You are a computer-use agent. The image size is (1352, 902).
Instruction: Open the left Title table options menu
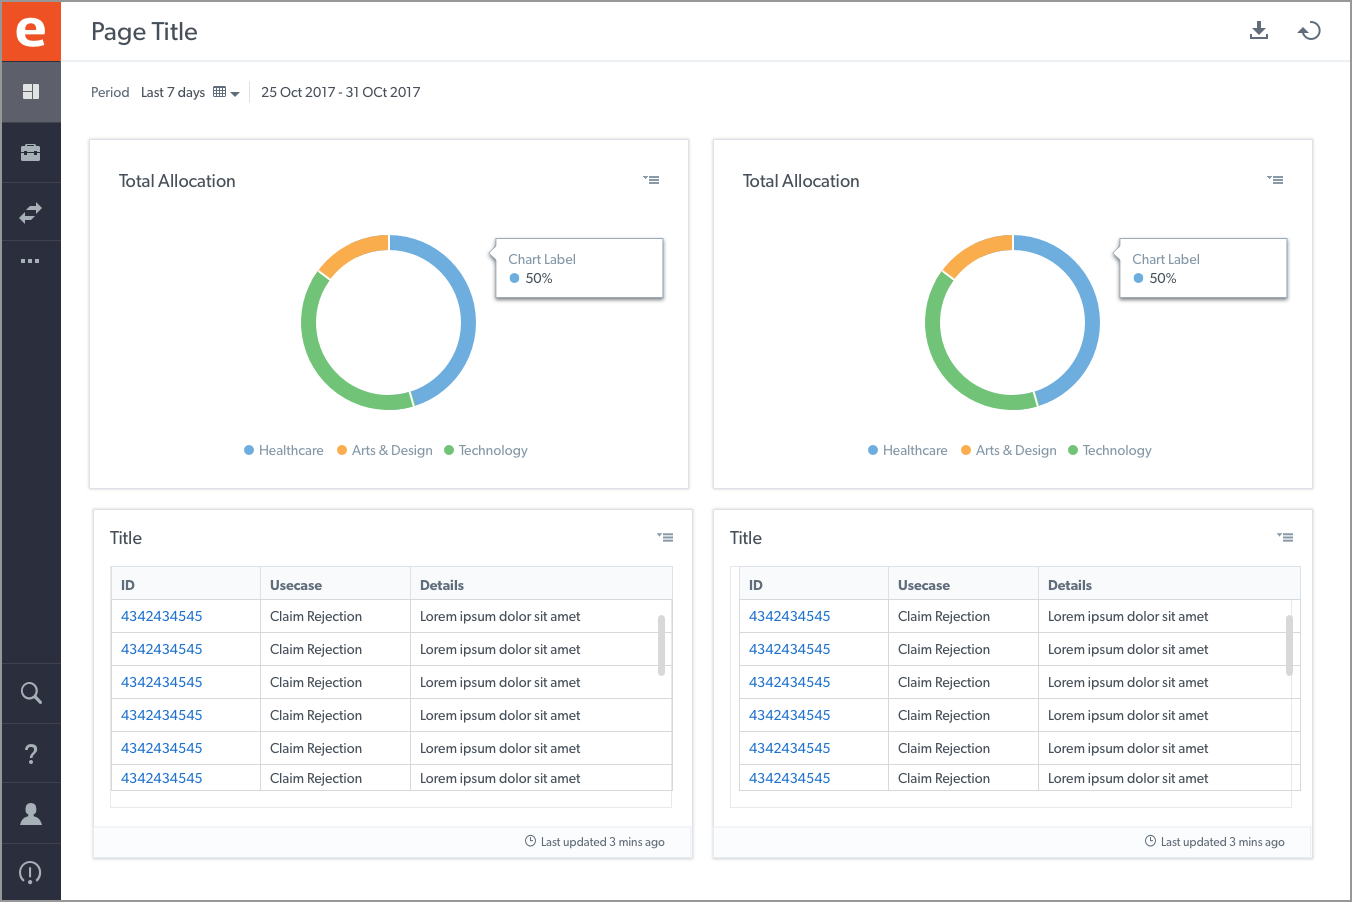pos(665,537)
